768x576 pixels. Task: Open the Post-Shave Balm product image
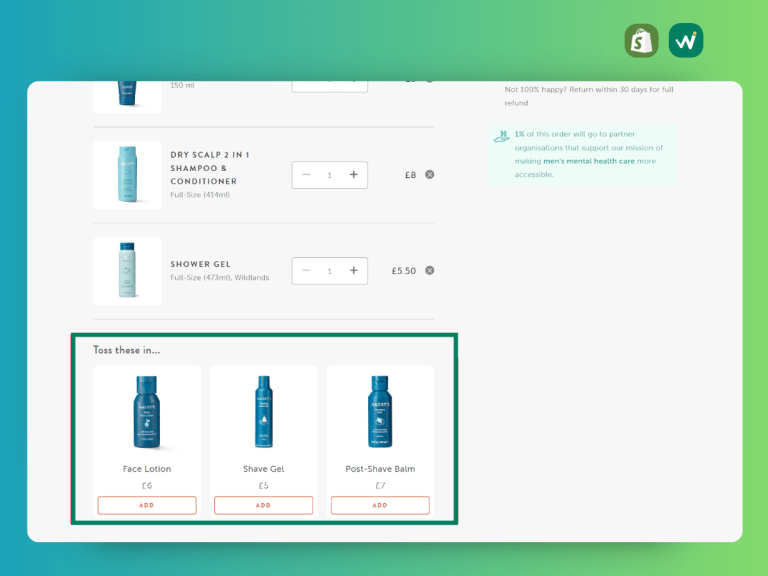[380, 412]
